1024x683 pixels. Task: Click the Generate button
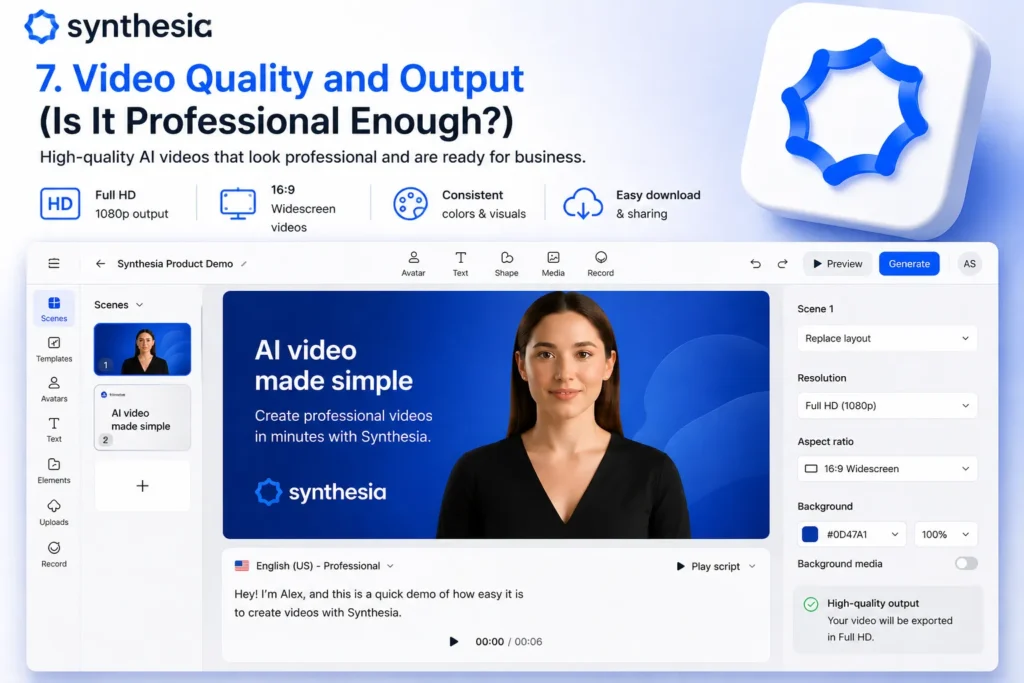tap(909, 264)
